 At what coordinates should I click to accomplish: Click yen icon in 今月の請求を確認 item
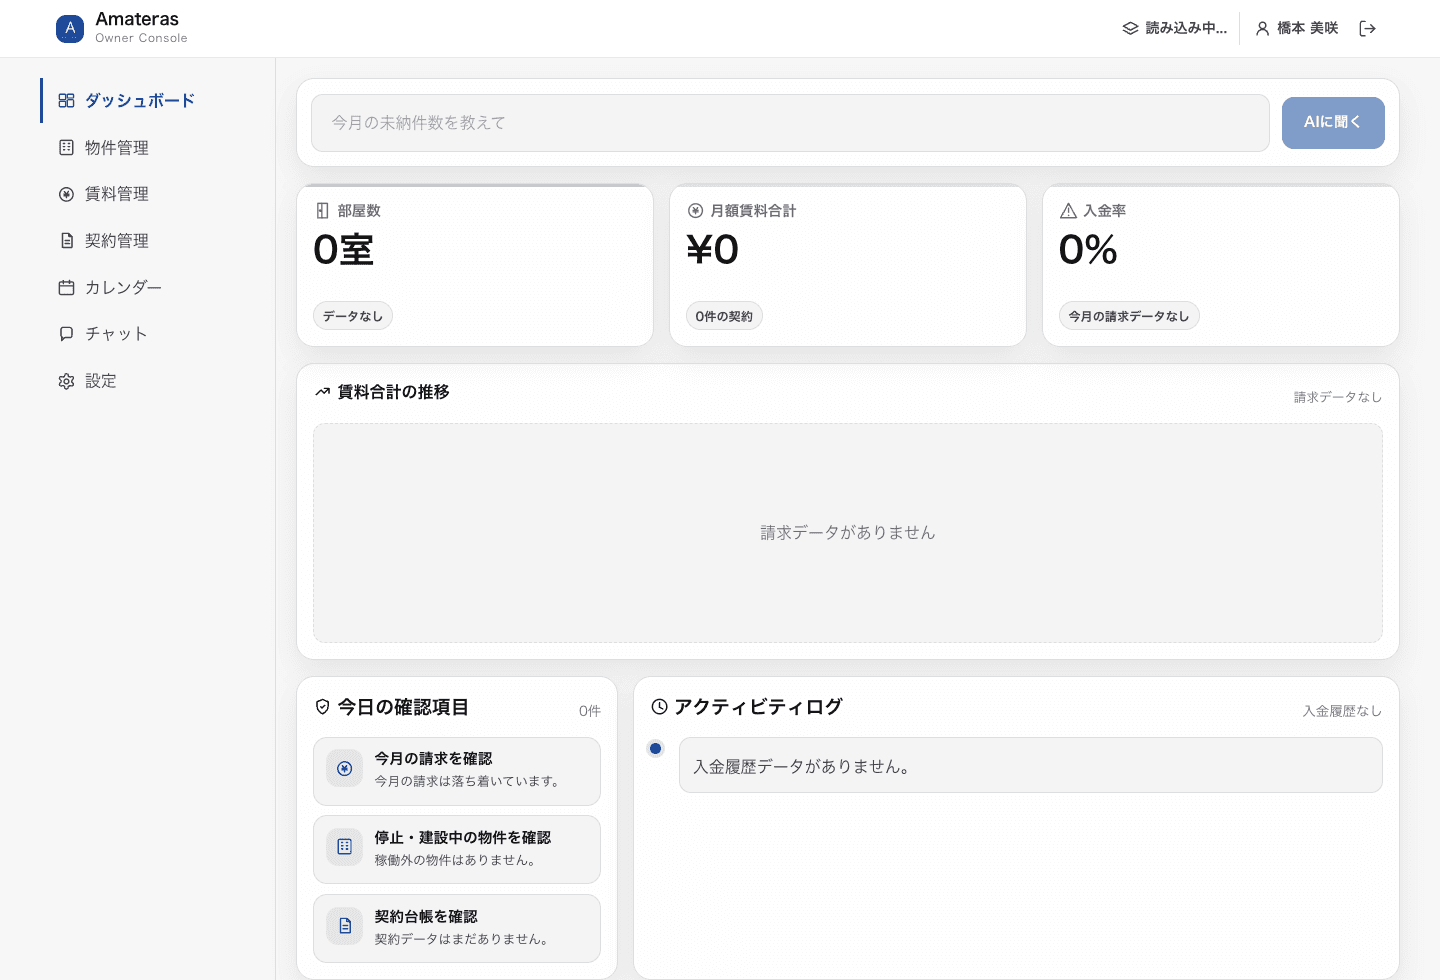pyautogui.click(x=344, y=769)
